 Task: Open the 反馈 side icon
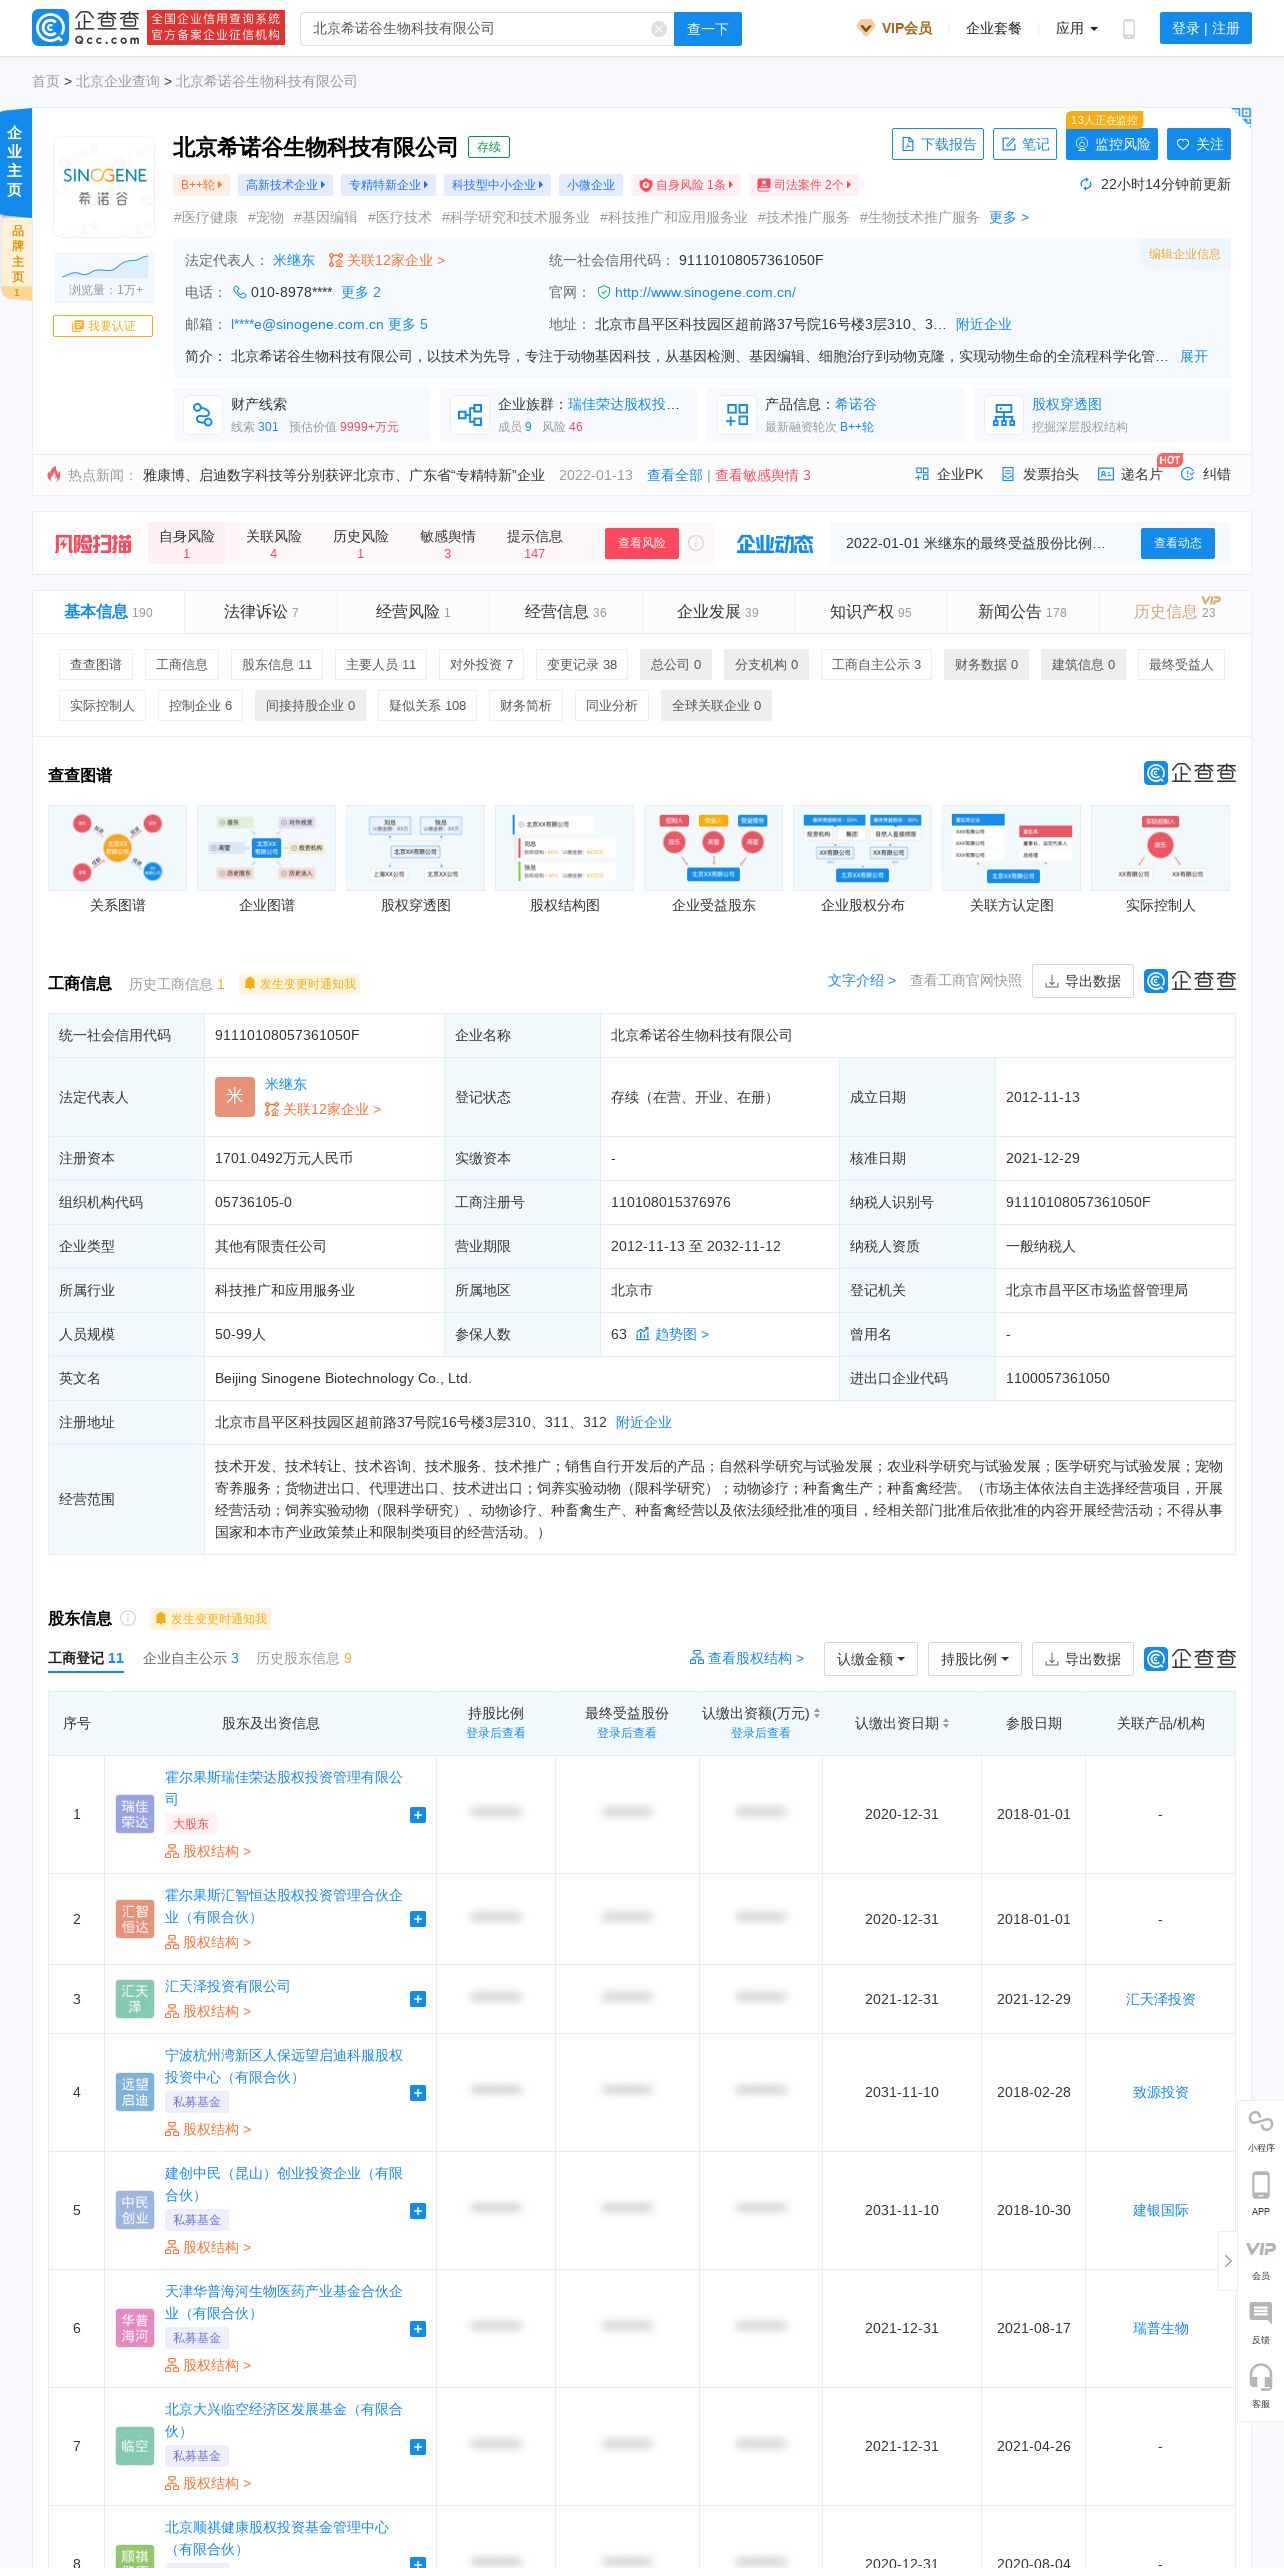coord(1261,2323)
